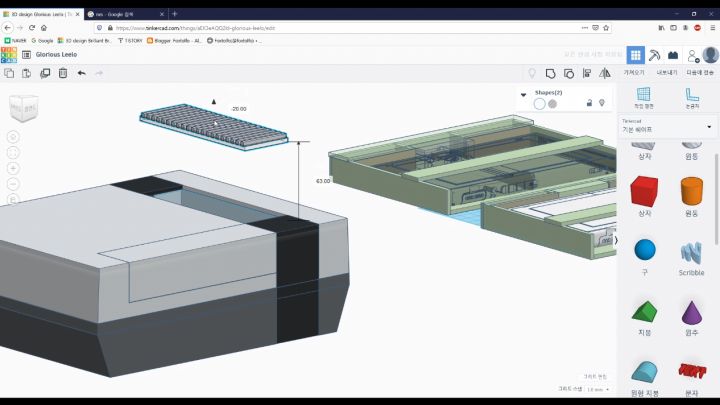Click the Tinkercad logo

(9, 55)
